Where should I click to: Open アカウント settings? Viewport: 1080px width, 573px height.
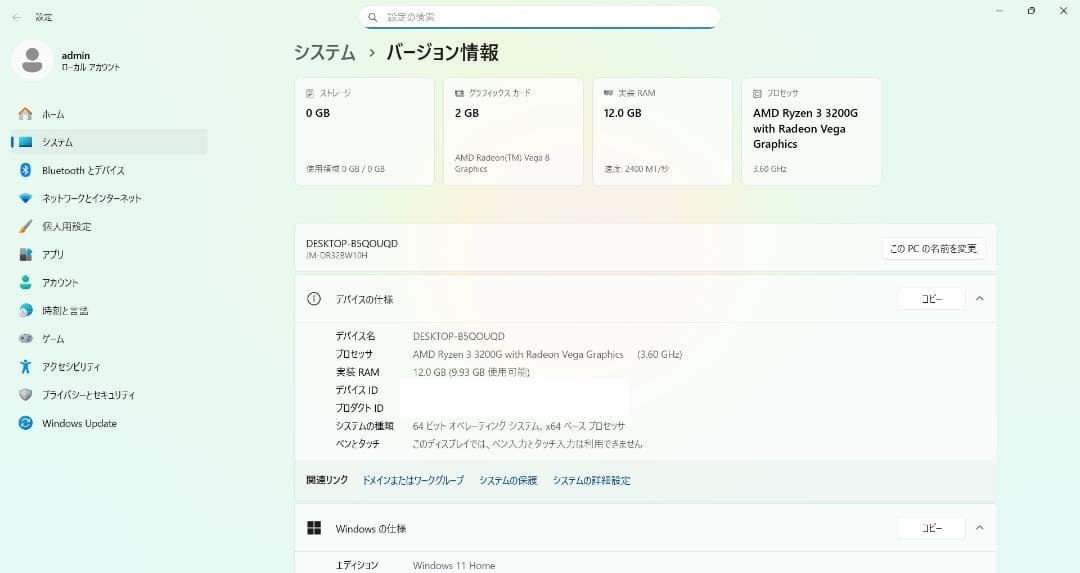click(x=110, y=282)
